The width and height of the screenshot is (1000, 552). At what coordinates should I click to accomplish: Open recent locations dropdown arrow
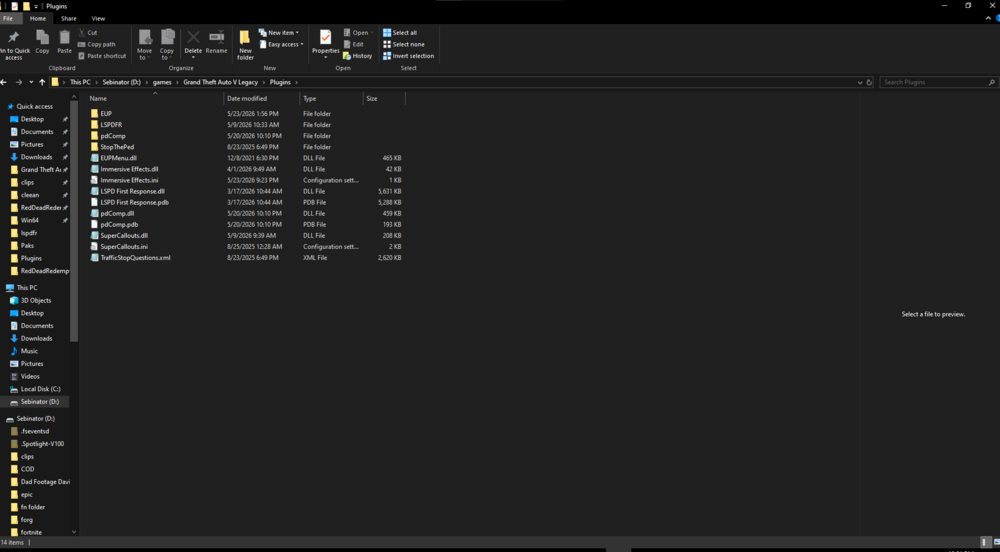click(30, 82)
